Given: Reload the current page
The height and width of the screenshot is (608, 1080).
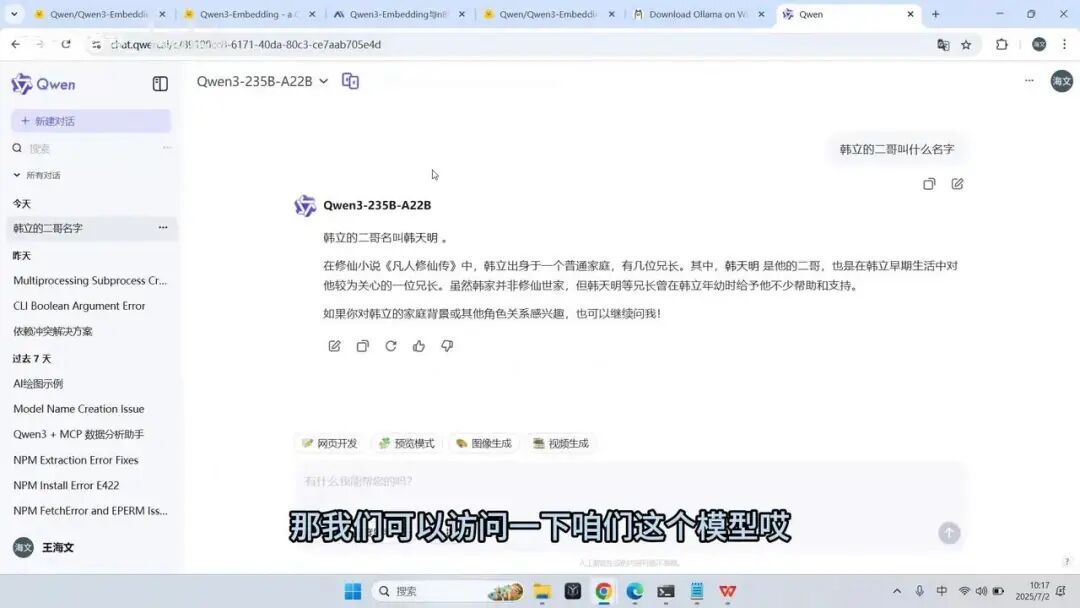Looking at the screenshot, I should pos(65,44).
